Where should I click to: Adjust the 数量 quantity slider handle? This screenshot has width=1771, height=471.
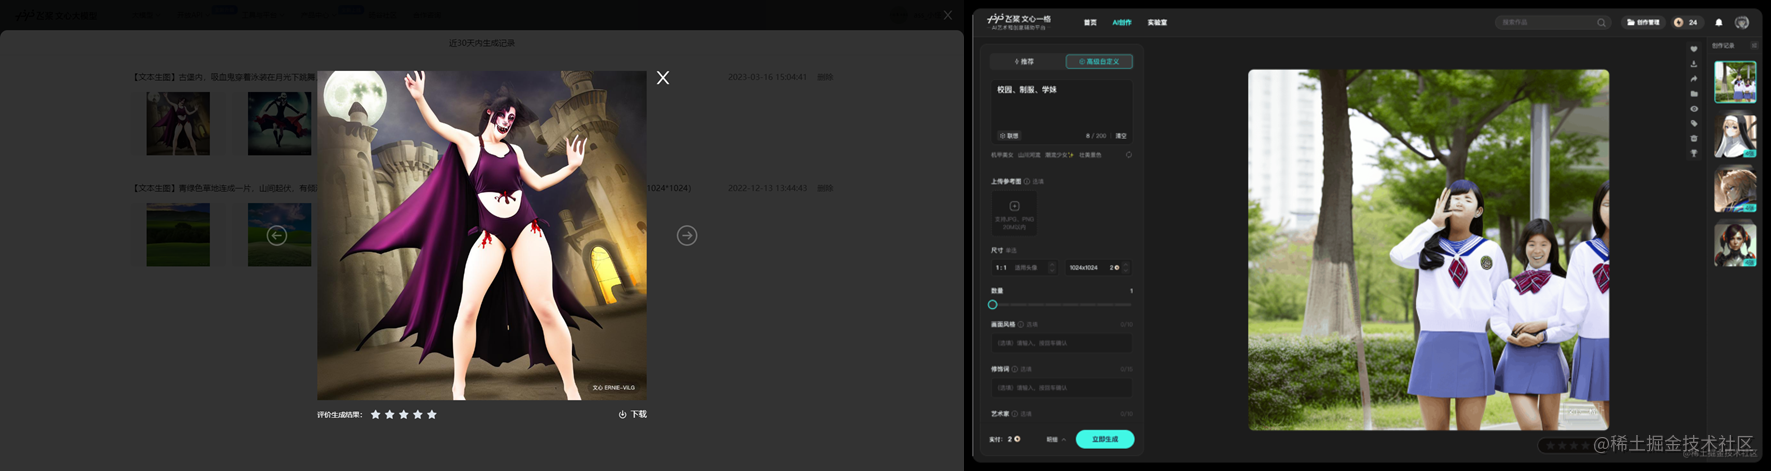coord(992,304)
